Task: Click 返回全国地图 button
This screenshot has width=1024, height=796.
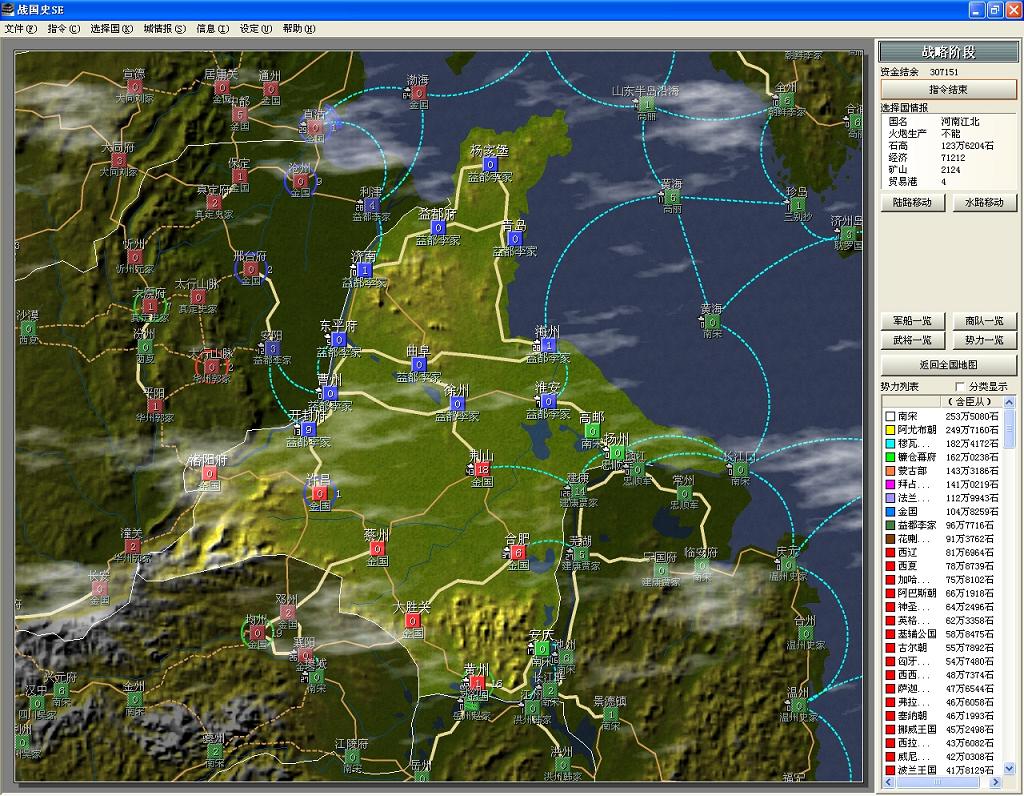Action: [948, 365]
